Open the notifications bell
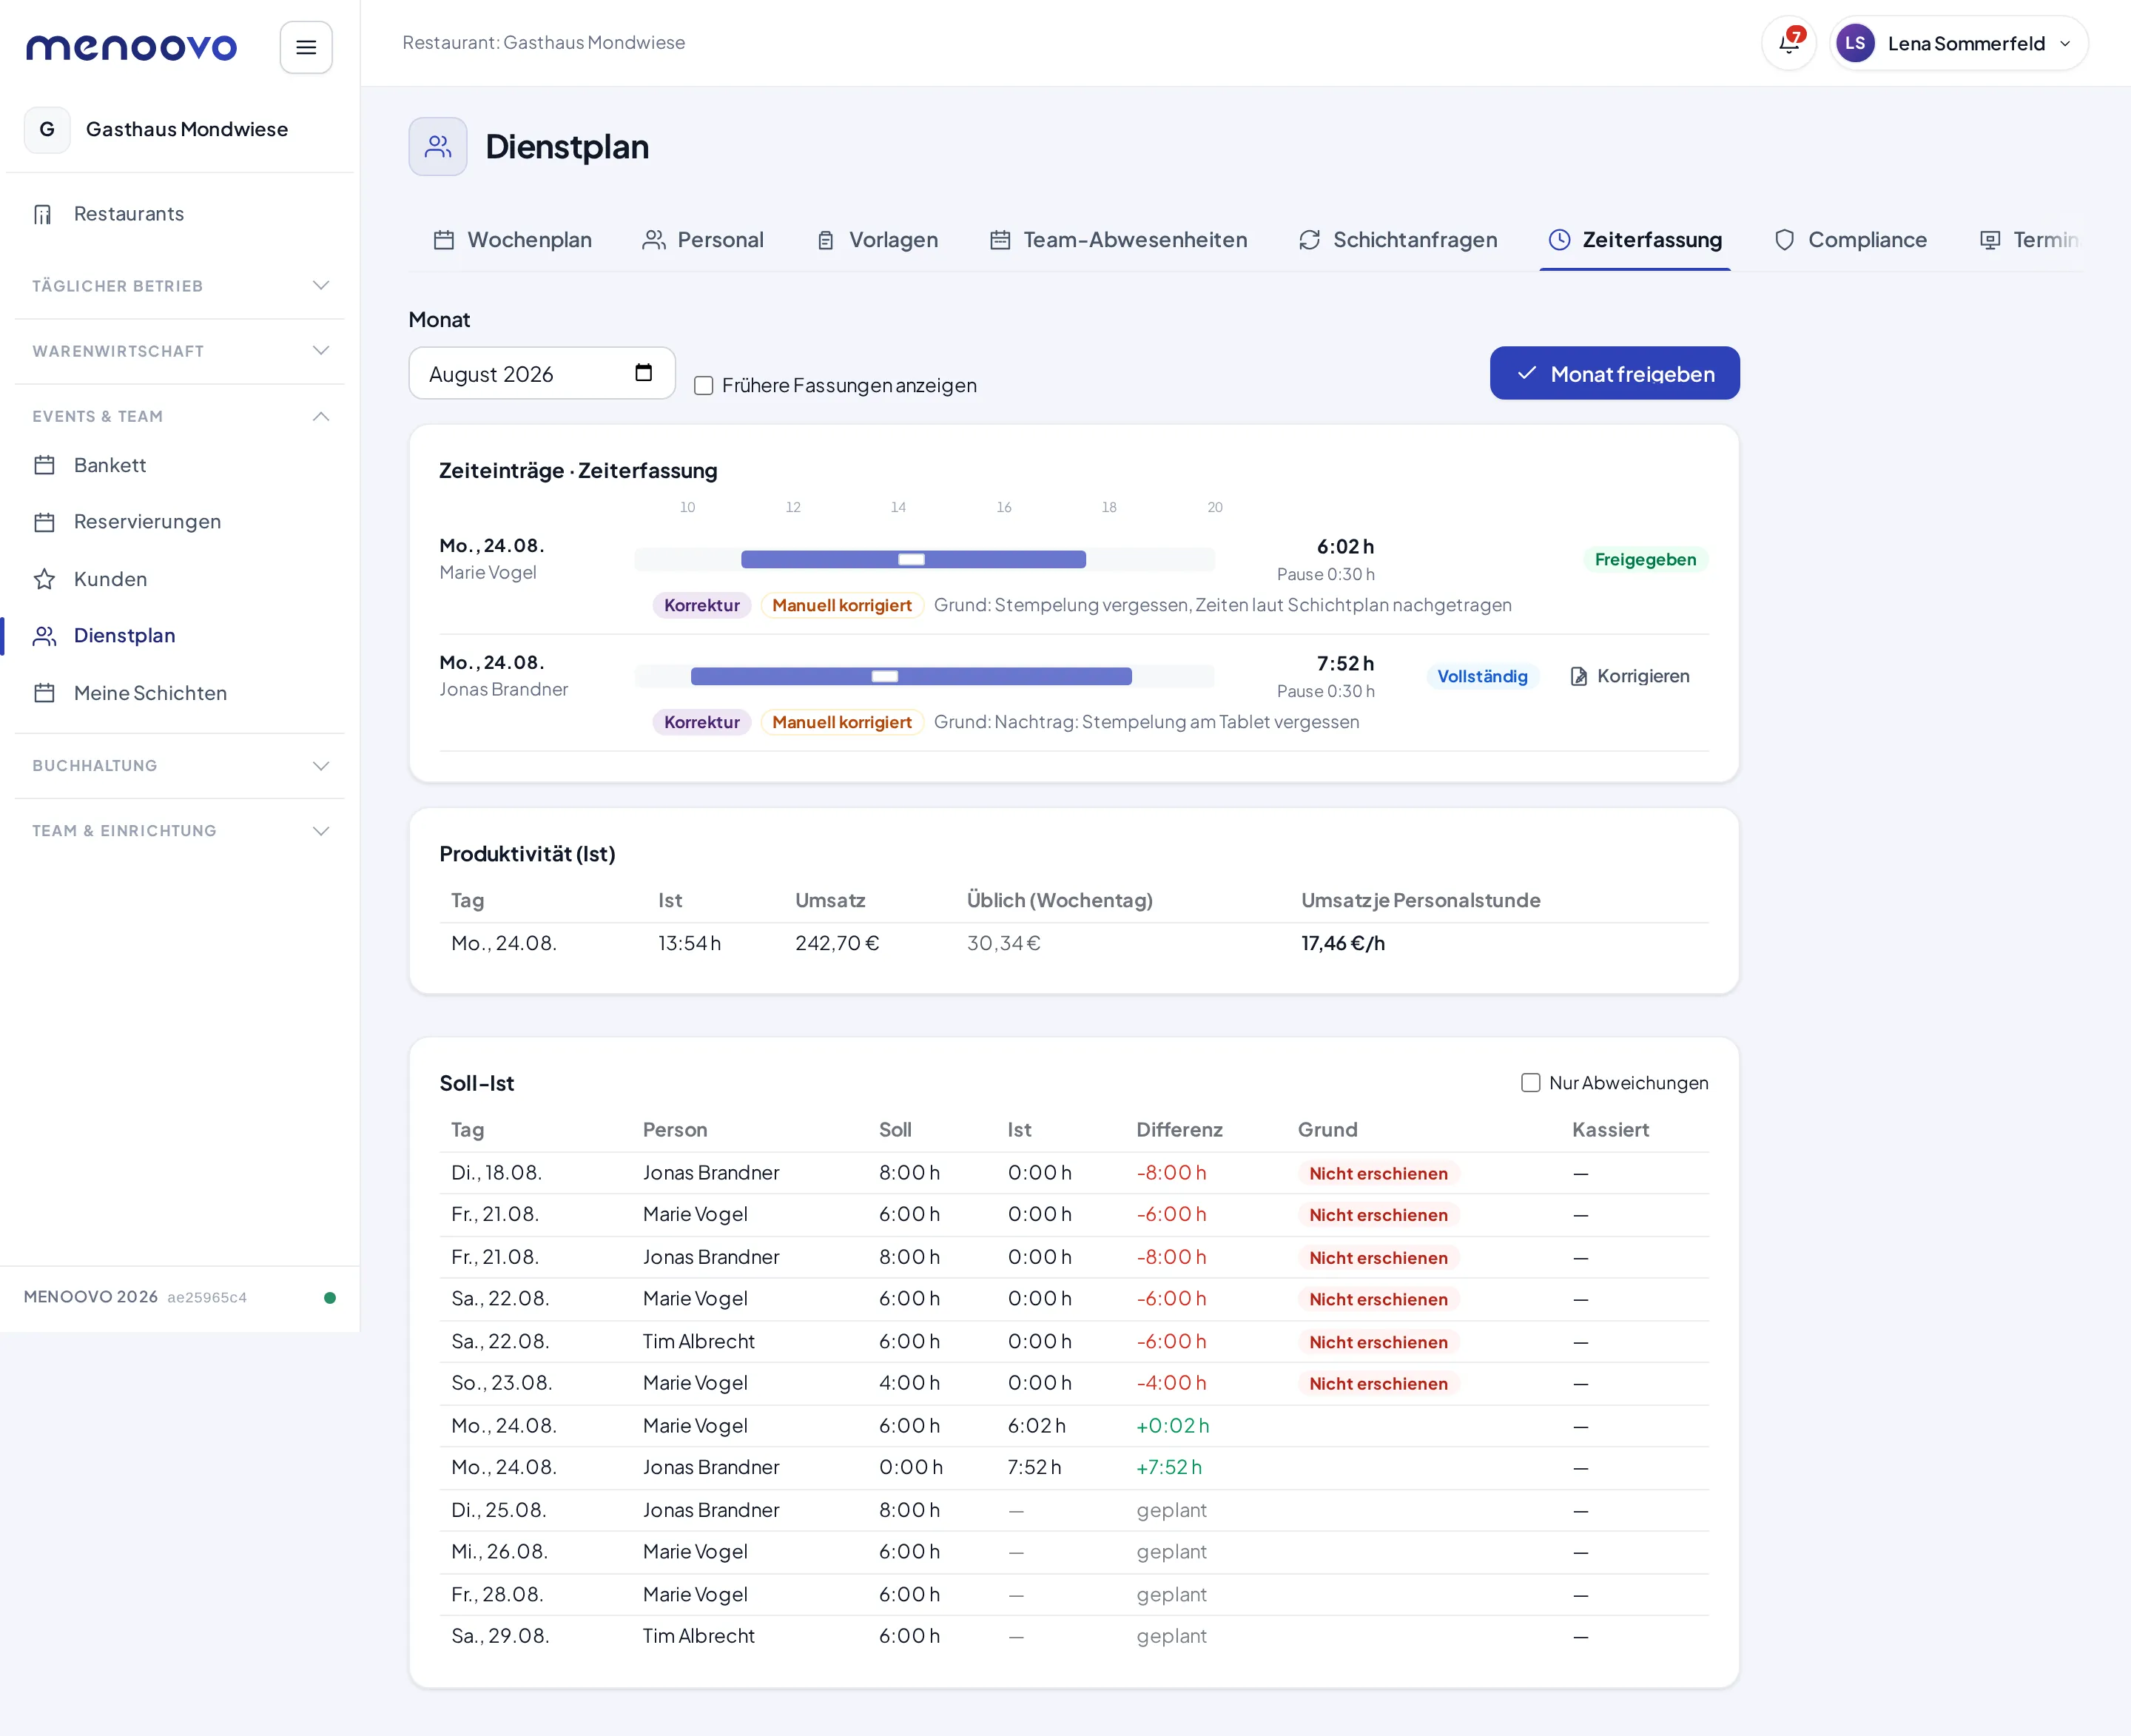 1788,43
